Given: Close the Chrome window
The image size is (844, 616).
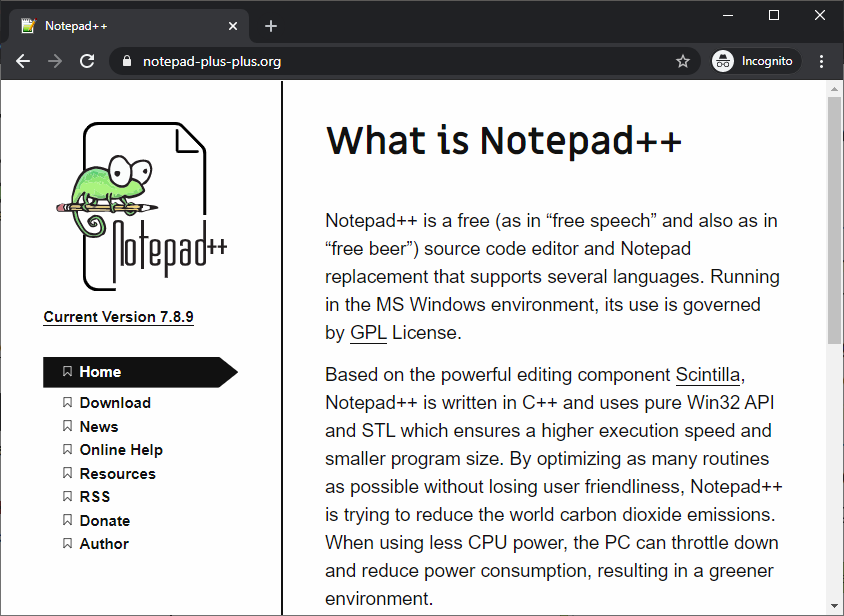Looking at the screenshot, I should pyautogui.click(x=820, y=16).
